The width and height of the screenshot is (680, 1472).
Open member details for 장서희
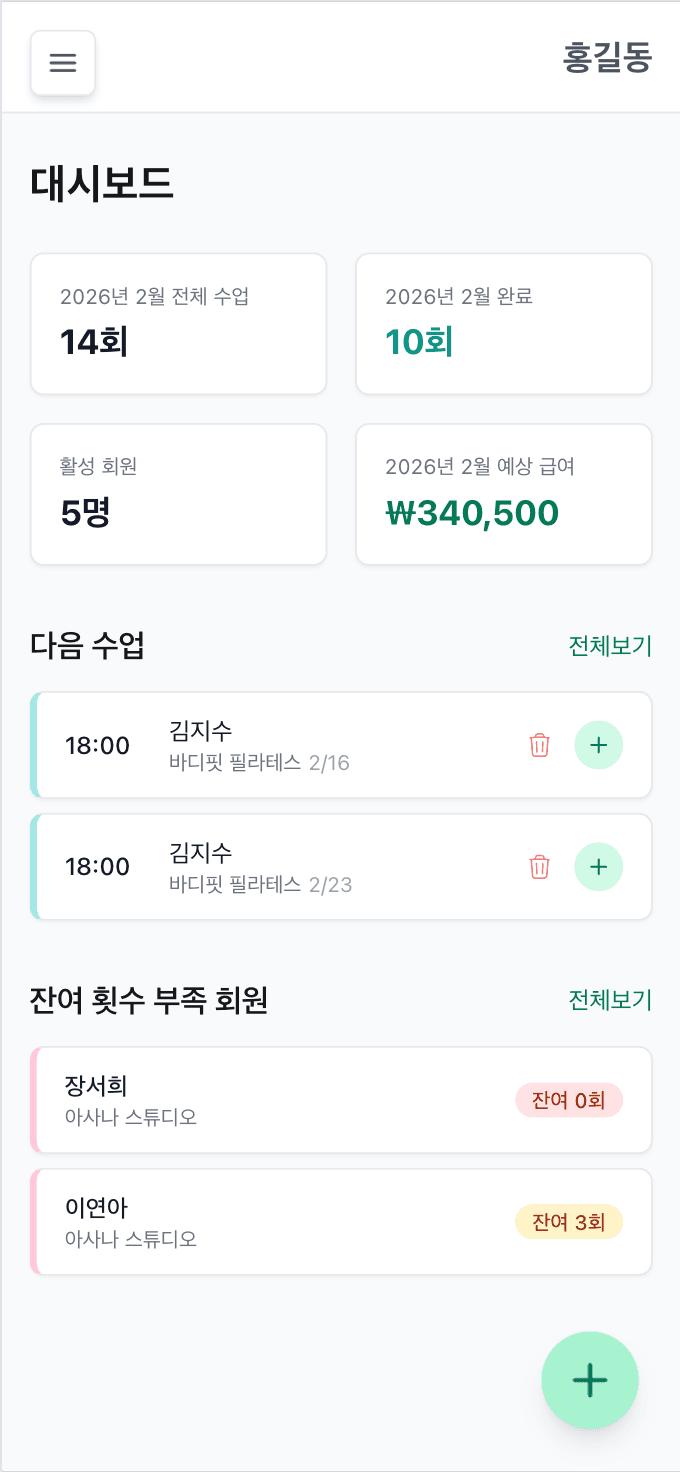pos(250,1100)
